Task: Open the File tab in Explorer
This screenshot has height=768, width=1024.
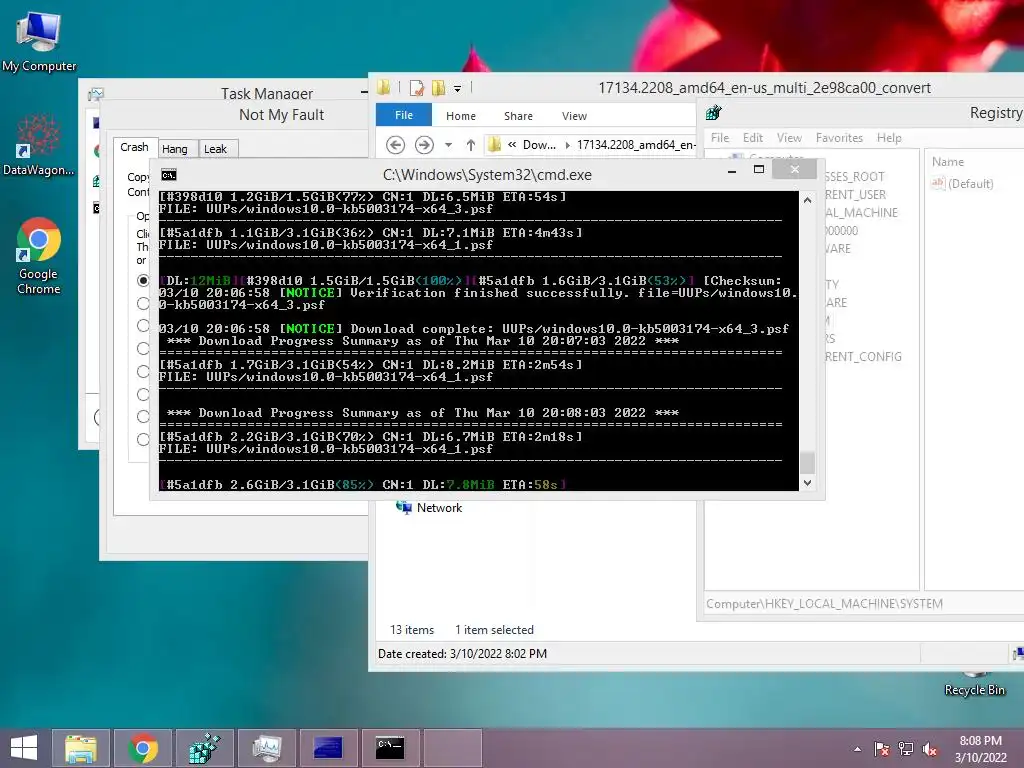Action: (x=404, y=115)
